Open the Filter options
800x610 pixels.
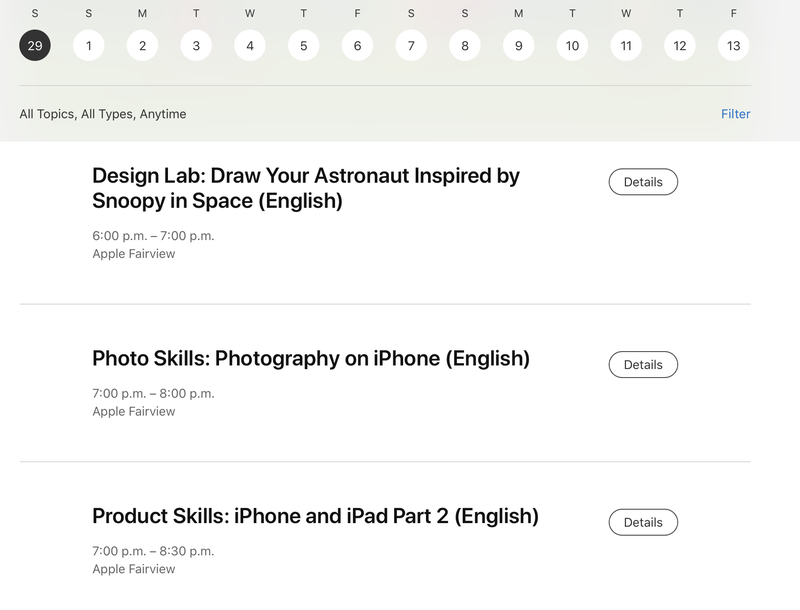coord(735,114)
